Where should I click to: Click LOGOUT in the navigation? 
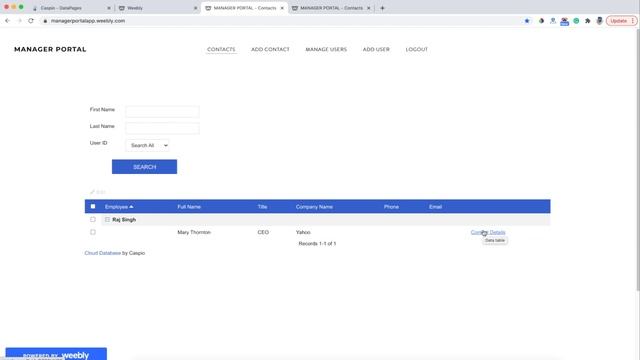click(x=417, y=49)
